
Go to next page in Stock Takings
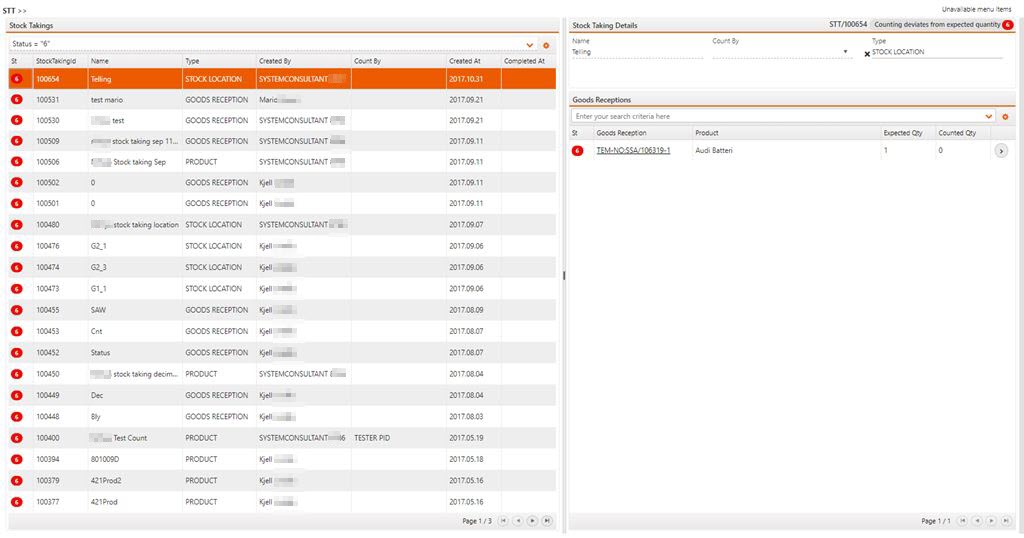(x=532, y=521)
